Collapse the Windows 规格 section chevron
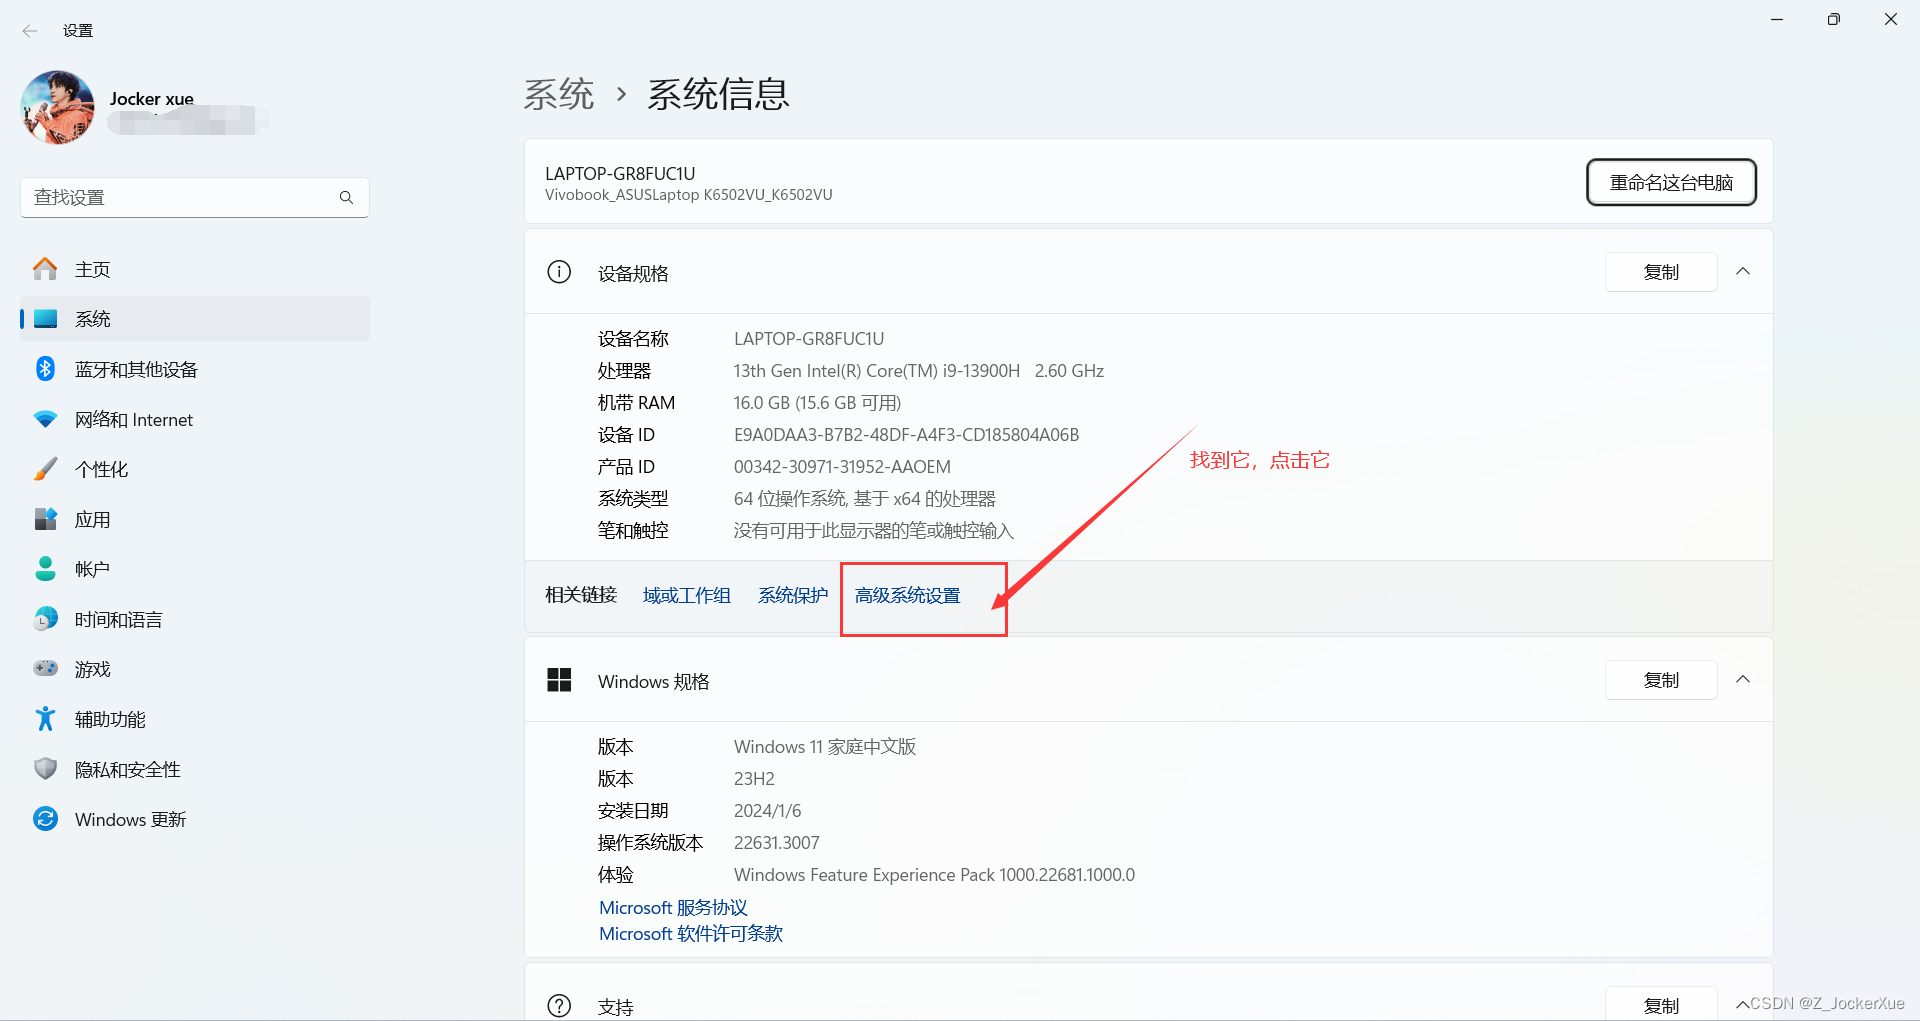1920x1021 pixels. pos(1743,680)
